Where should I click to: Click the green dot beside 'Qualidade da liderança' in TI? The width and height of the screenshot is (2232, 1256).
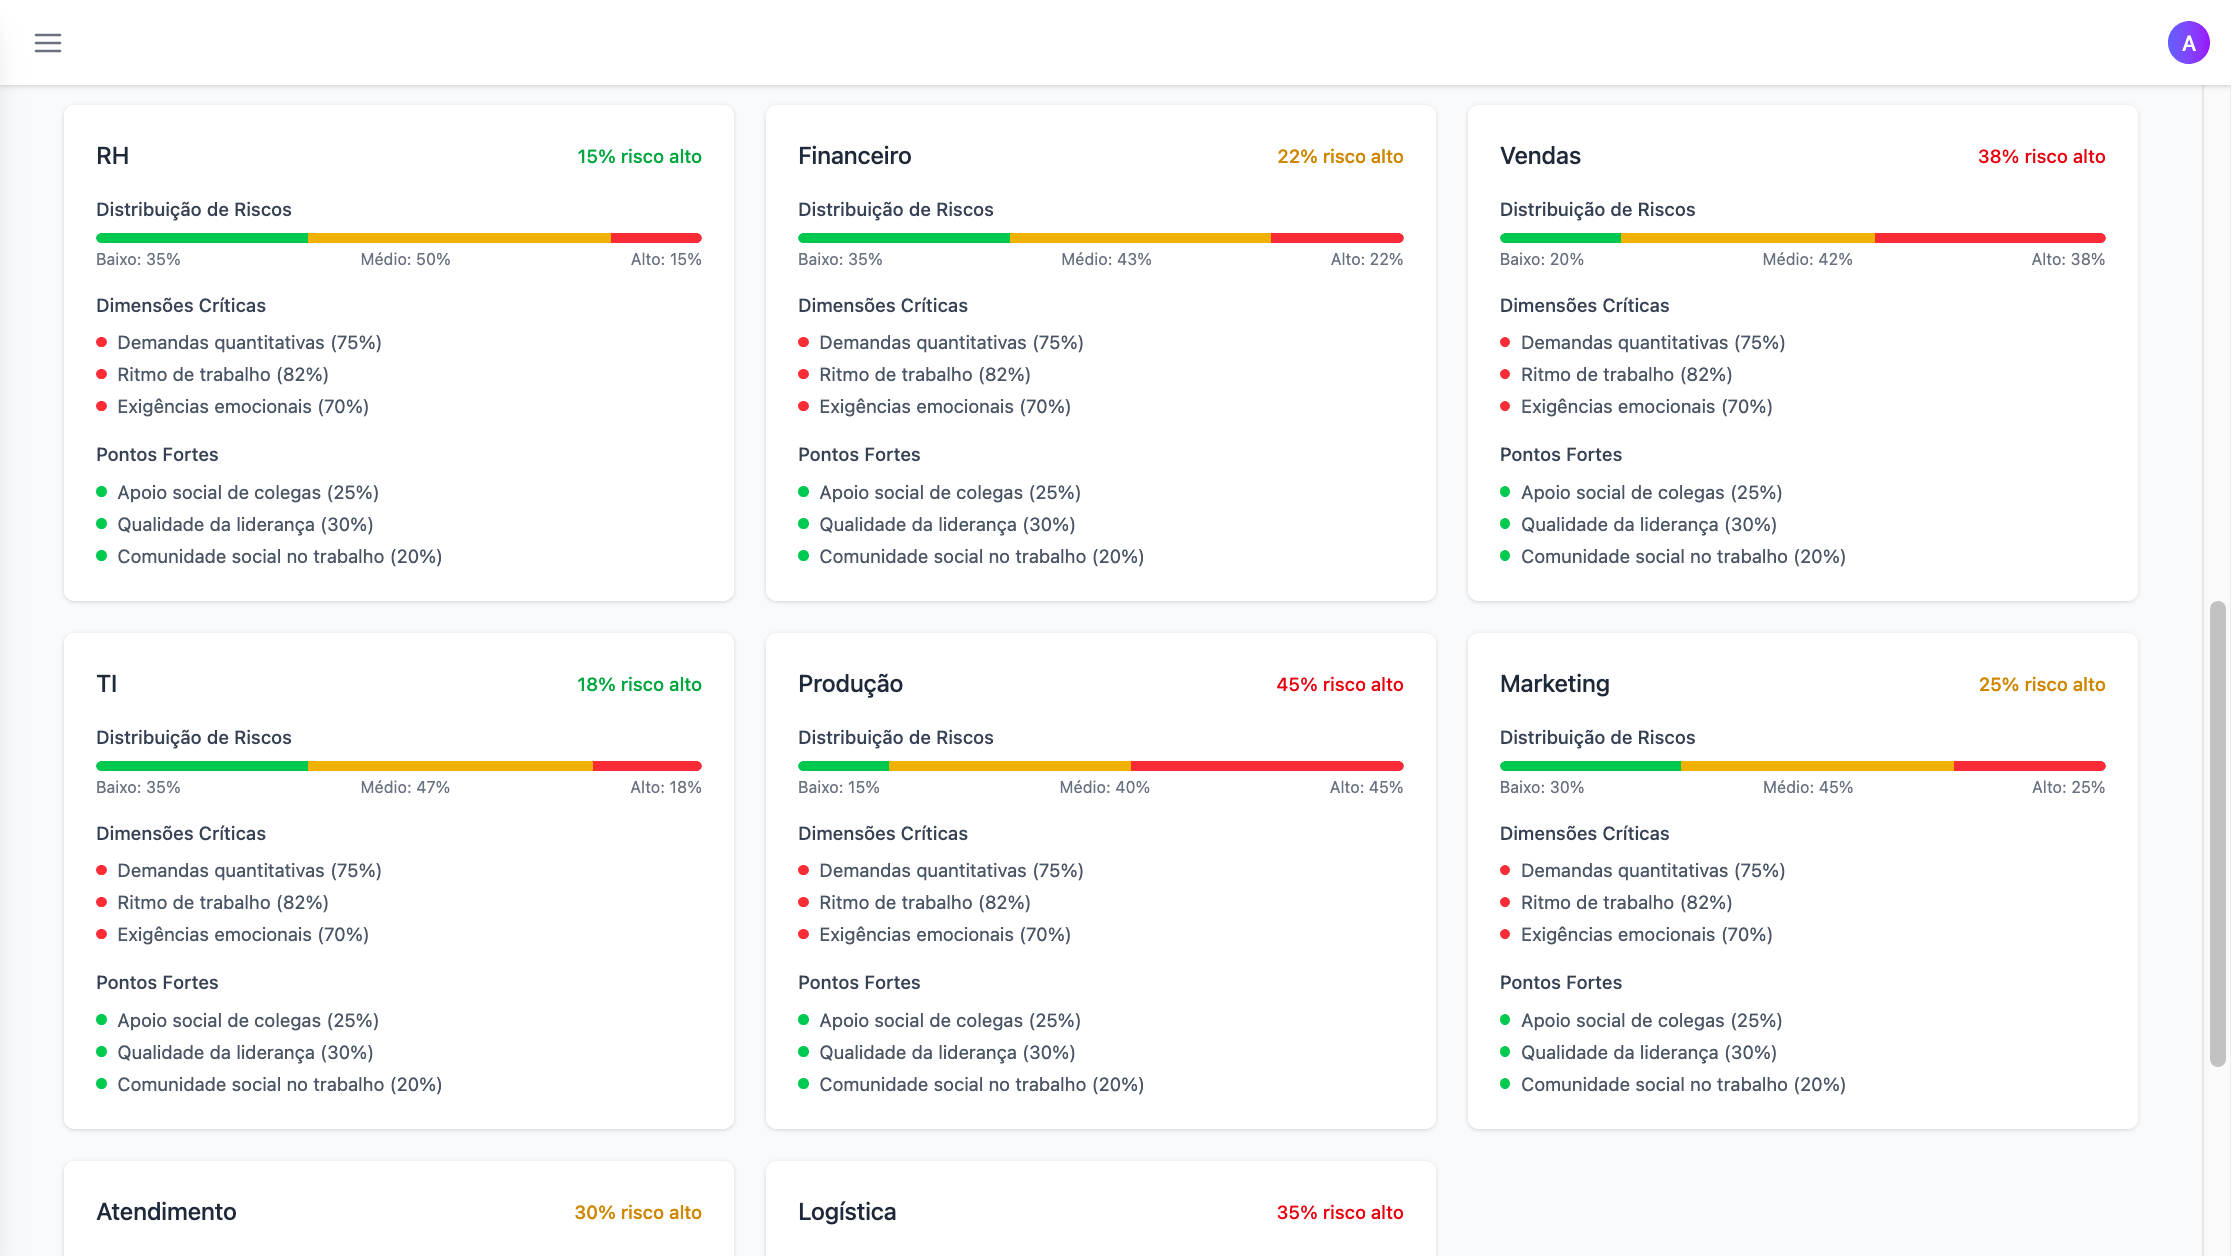(101, 1052)
